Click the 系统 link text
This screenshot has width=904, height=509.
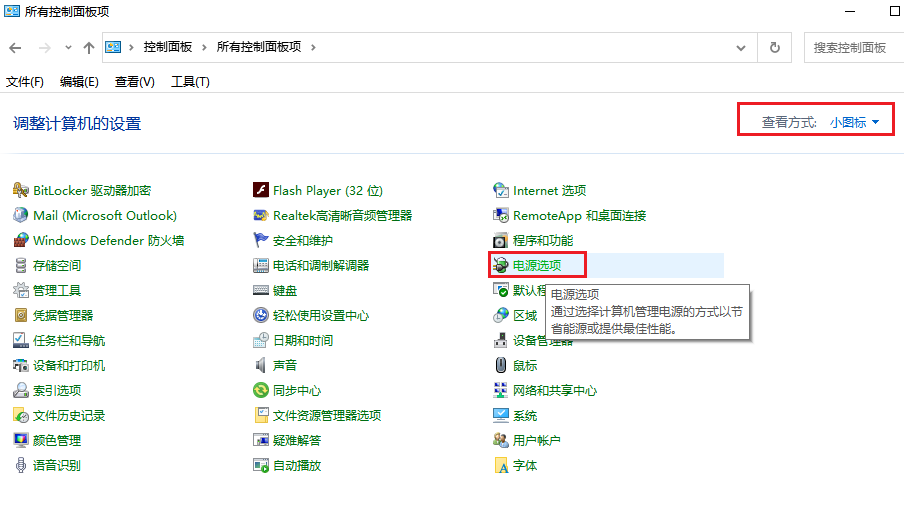[525, 416]
